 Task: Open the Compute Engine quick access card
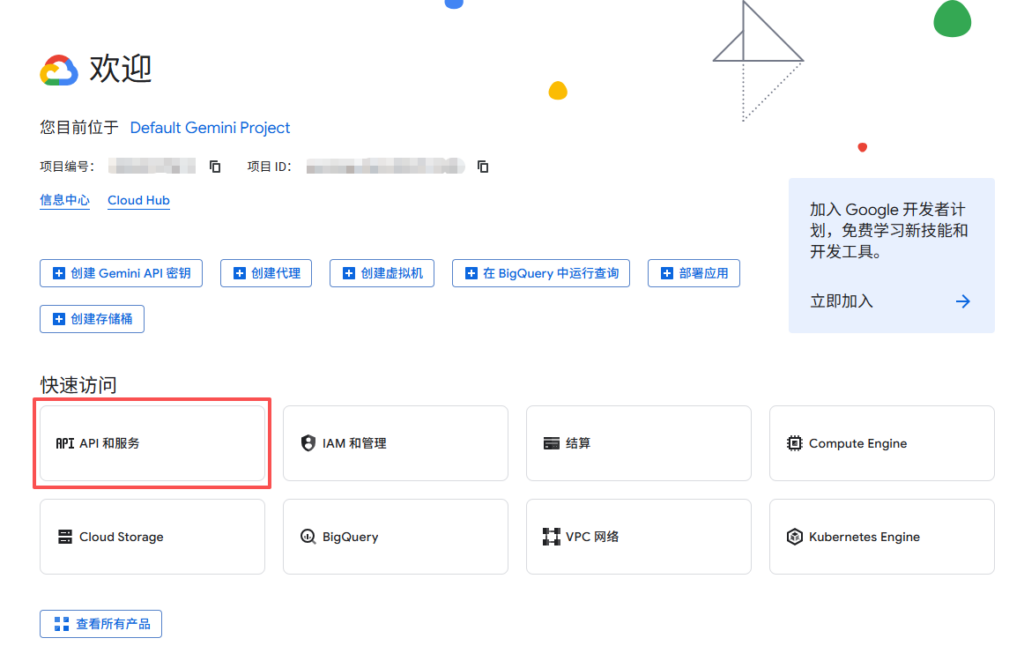[x=882, y=443]
